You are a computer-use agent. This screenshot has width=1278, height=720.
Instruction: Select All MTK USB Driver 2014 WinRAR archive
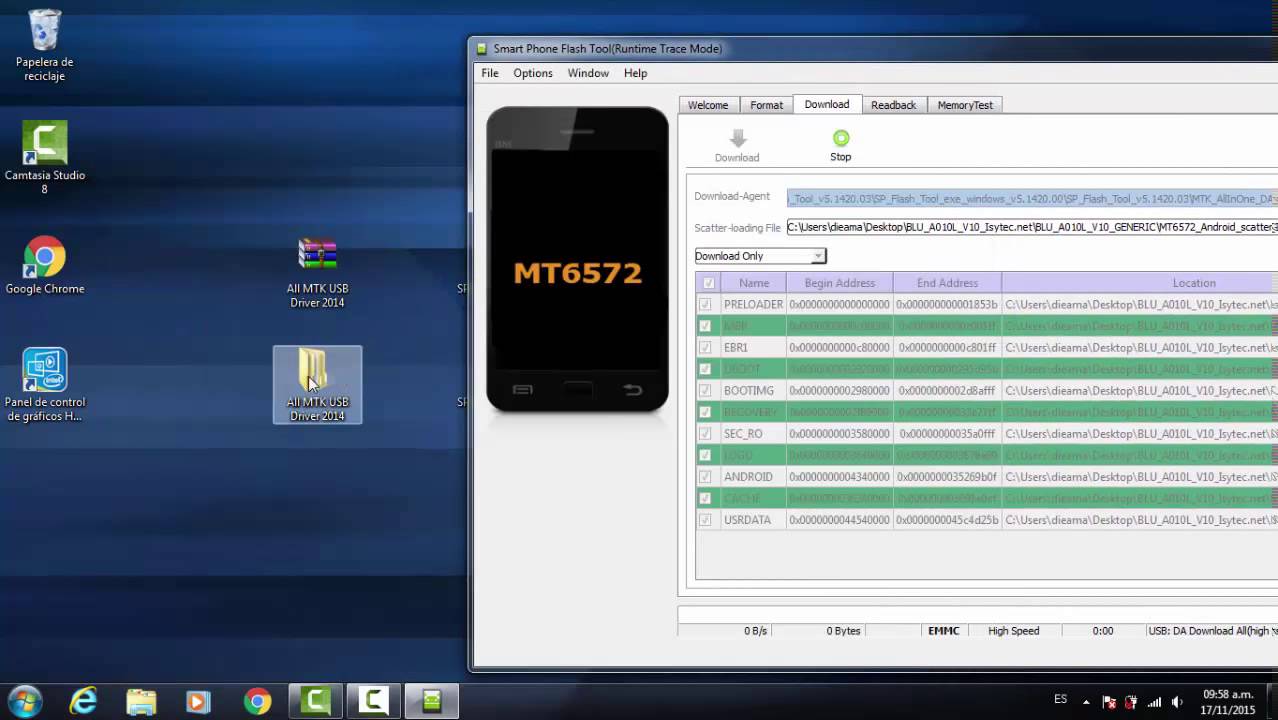(x=317, y=272)
